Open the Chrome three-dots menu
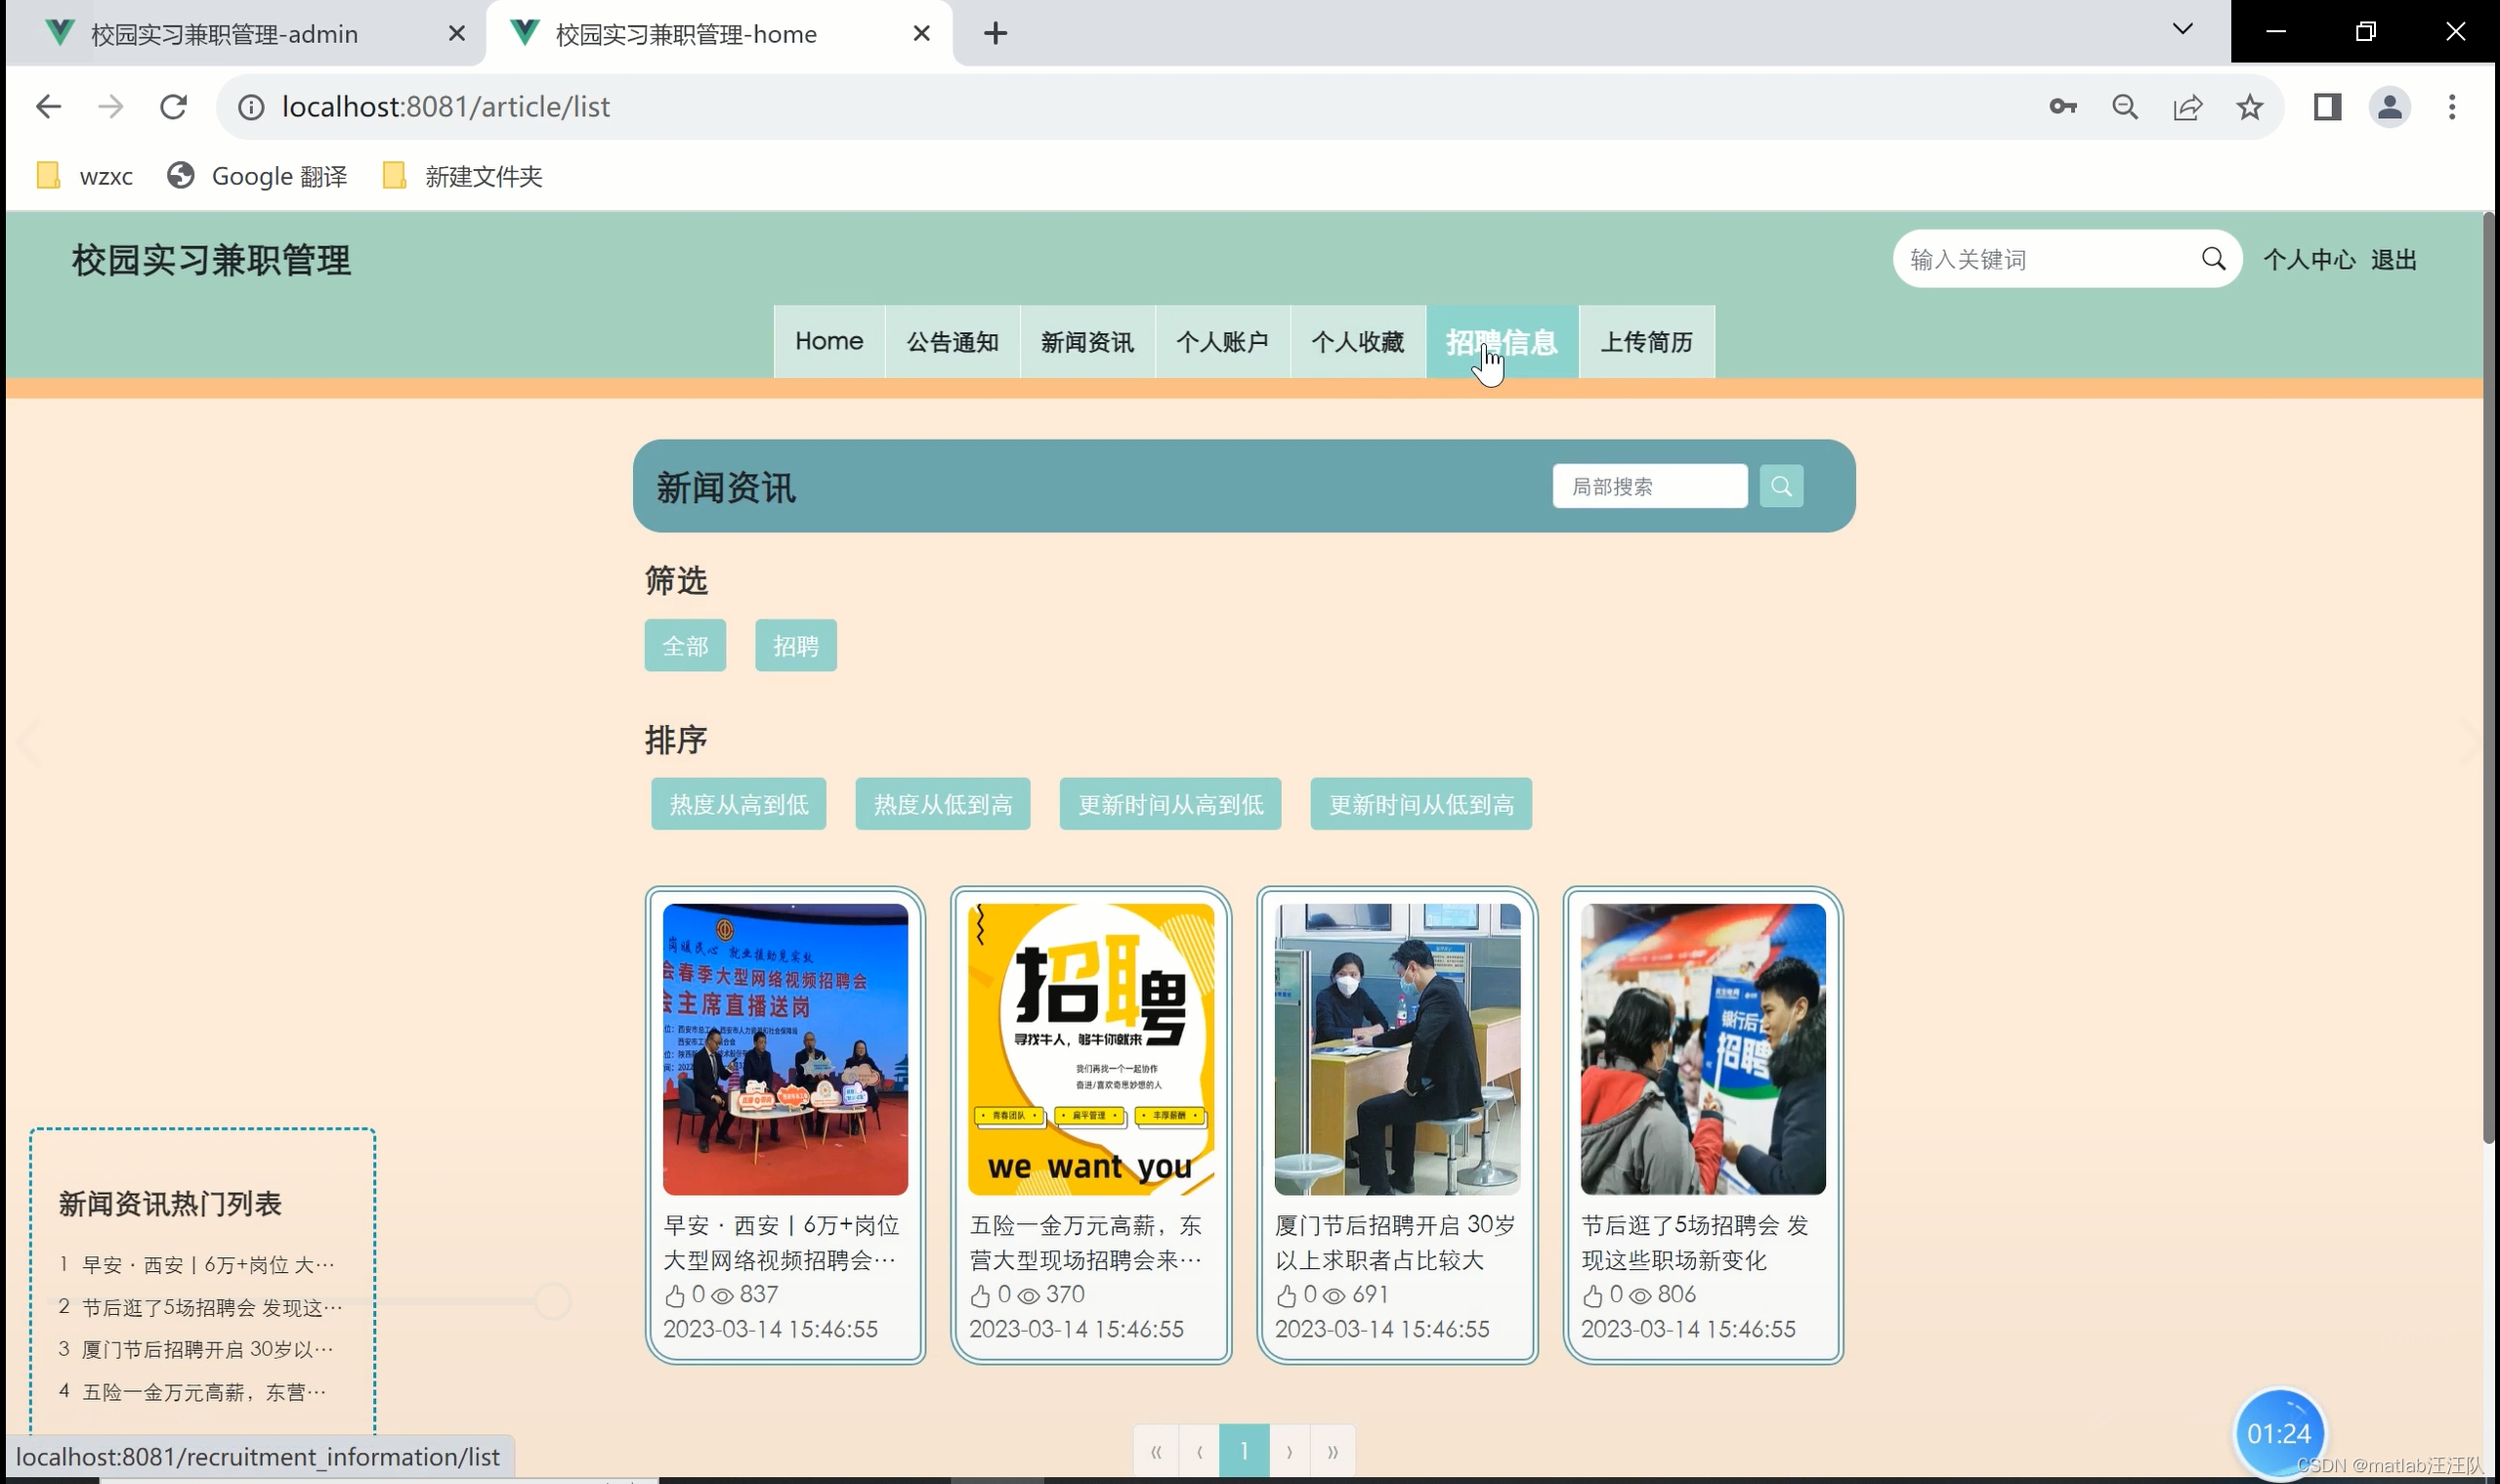The width and height of the screenshot is (2500, 1484). click(2451, 107)
